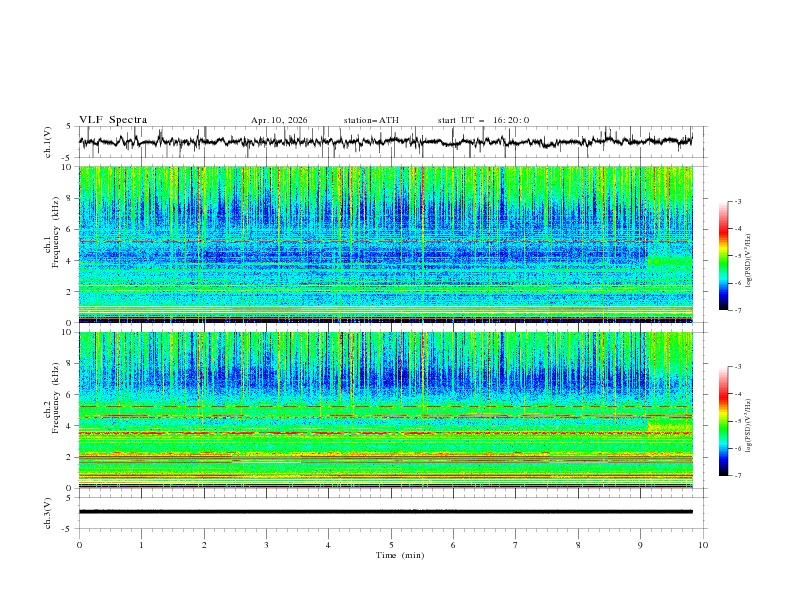This screenshot has height=612, width=792.
Task: Click the '7' tick on the time axis
Action: 516,545
